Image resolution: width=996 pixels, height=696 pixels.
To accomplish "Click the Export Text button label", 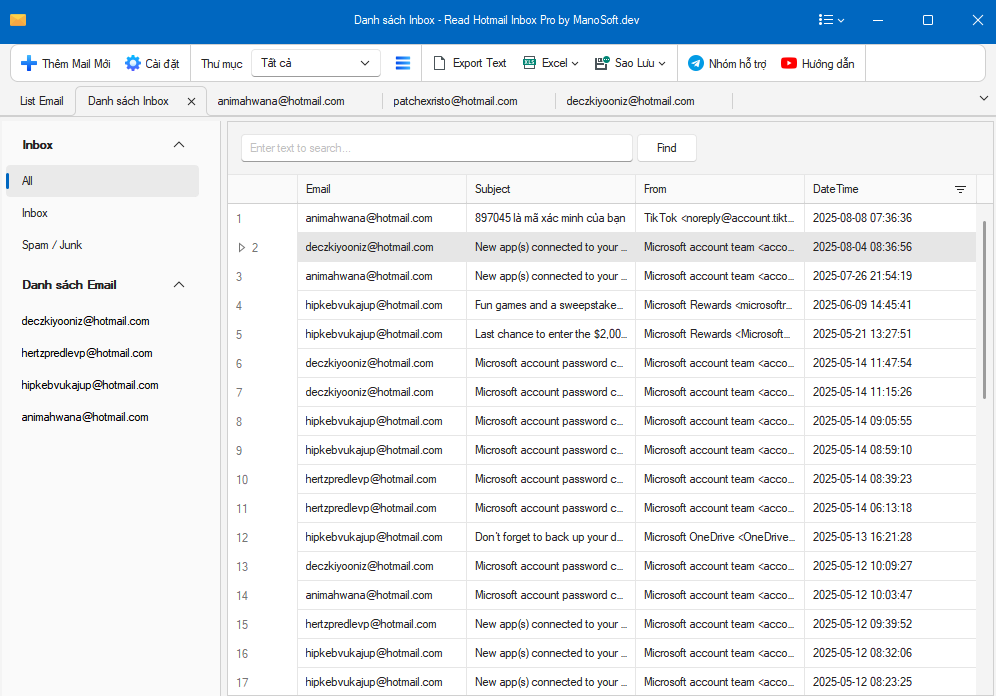I will [480, 63].
